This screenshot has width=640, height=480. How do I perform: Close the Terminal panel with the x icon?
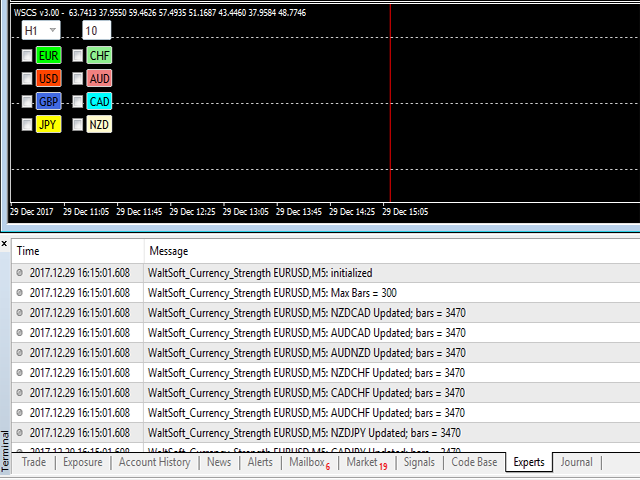4,243
